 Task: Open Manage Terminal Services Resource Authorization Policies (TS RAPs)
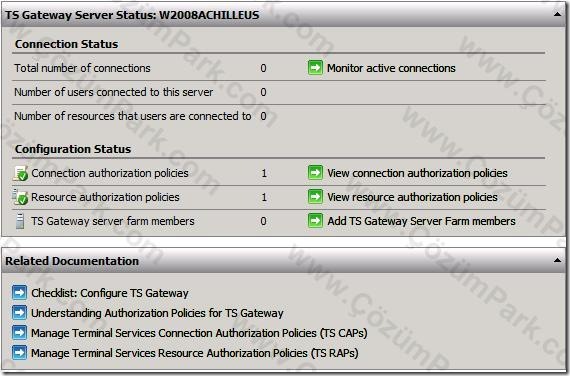point(194,353)
